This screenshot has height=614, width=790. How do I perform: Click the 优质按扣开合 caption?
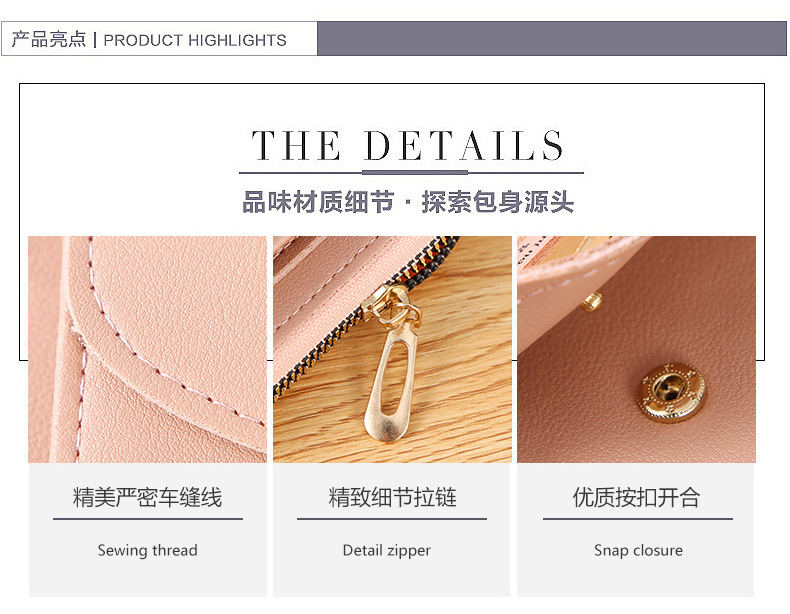coord(636,497)
